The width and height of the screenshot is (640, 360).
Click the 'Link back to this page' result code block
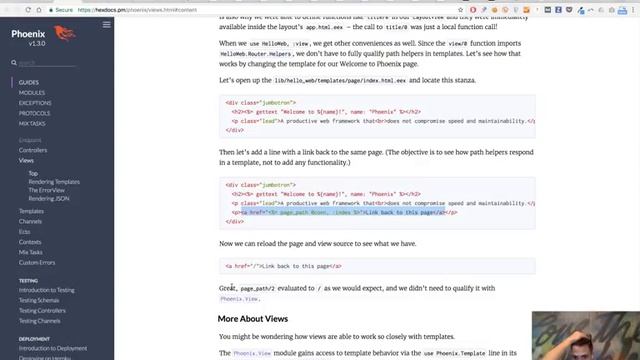(x=377, y=266)
